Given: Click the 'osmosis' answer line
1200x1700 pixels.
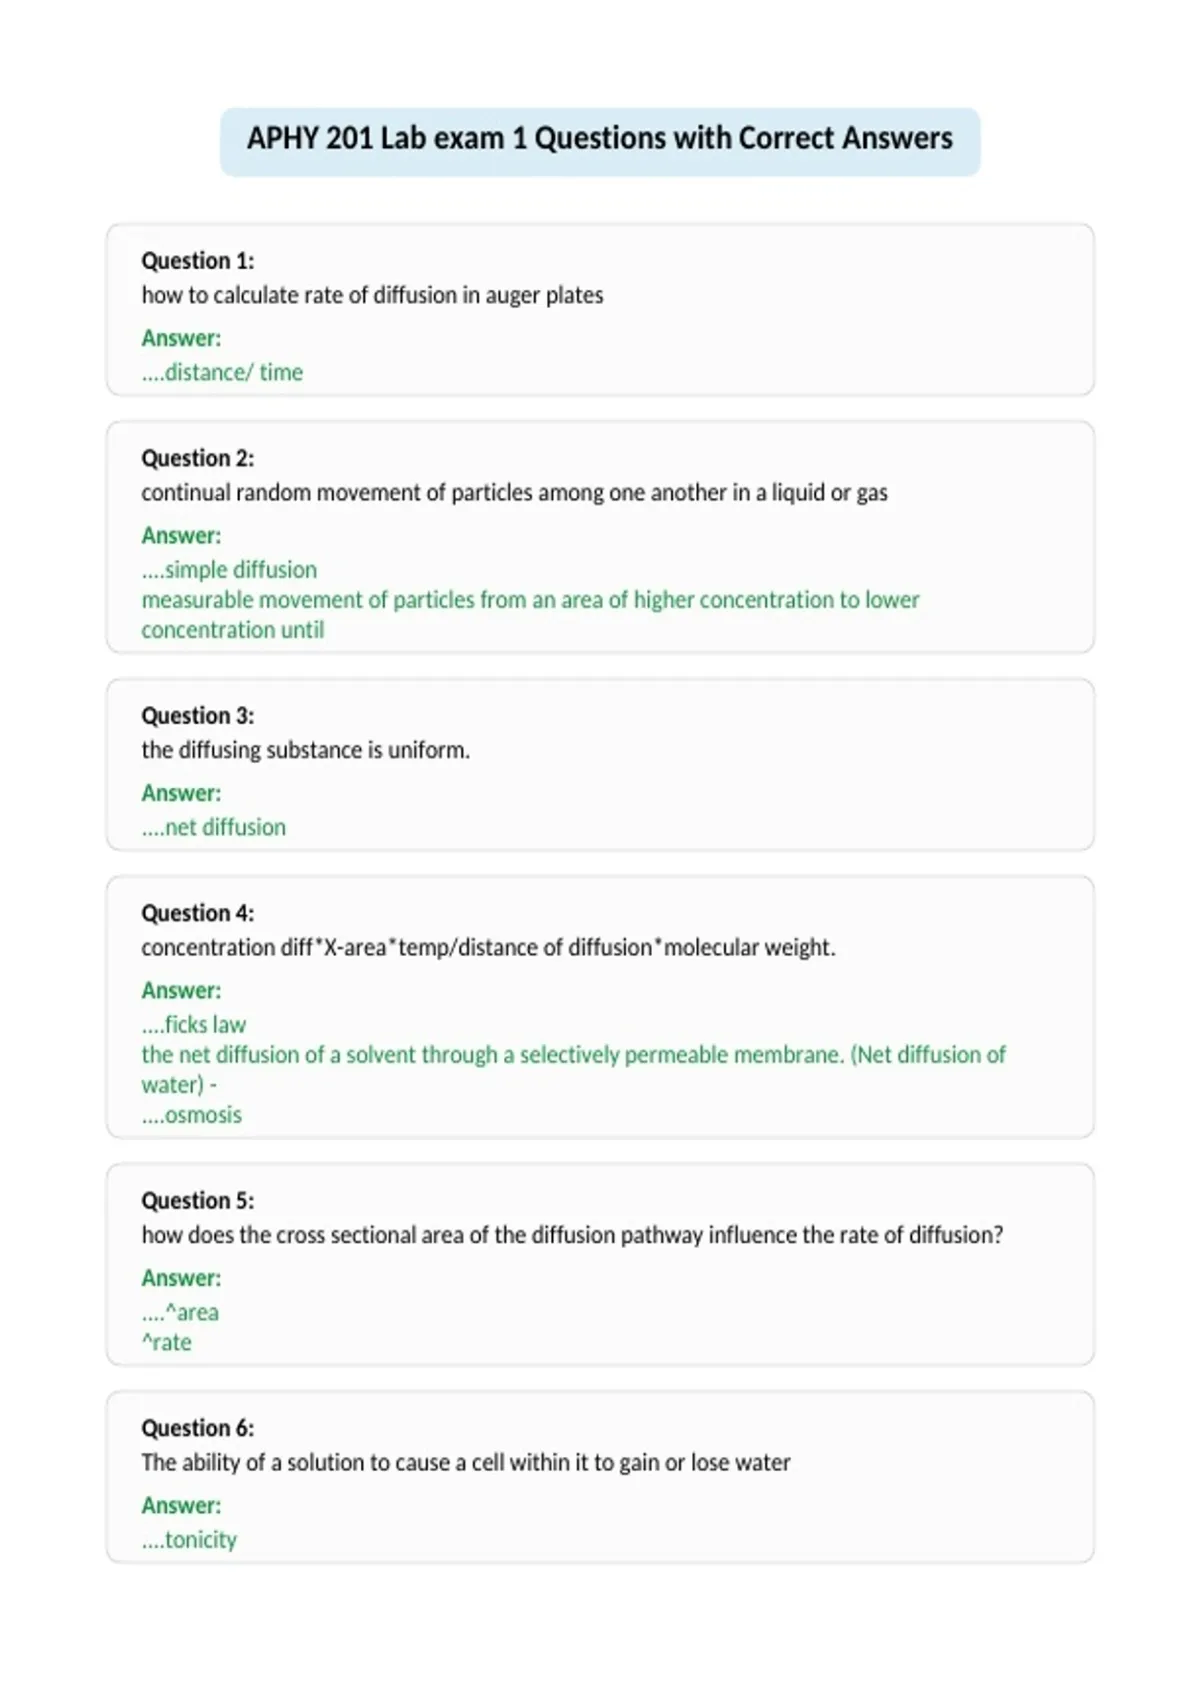Looking at the screenshot, I should [x=192, y=1115].
